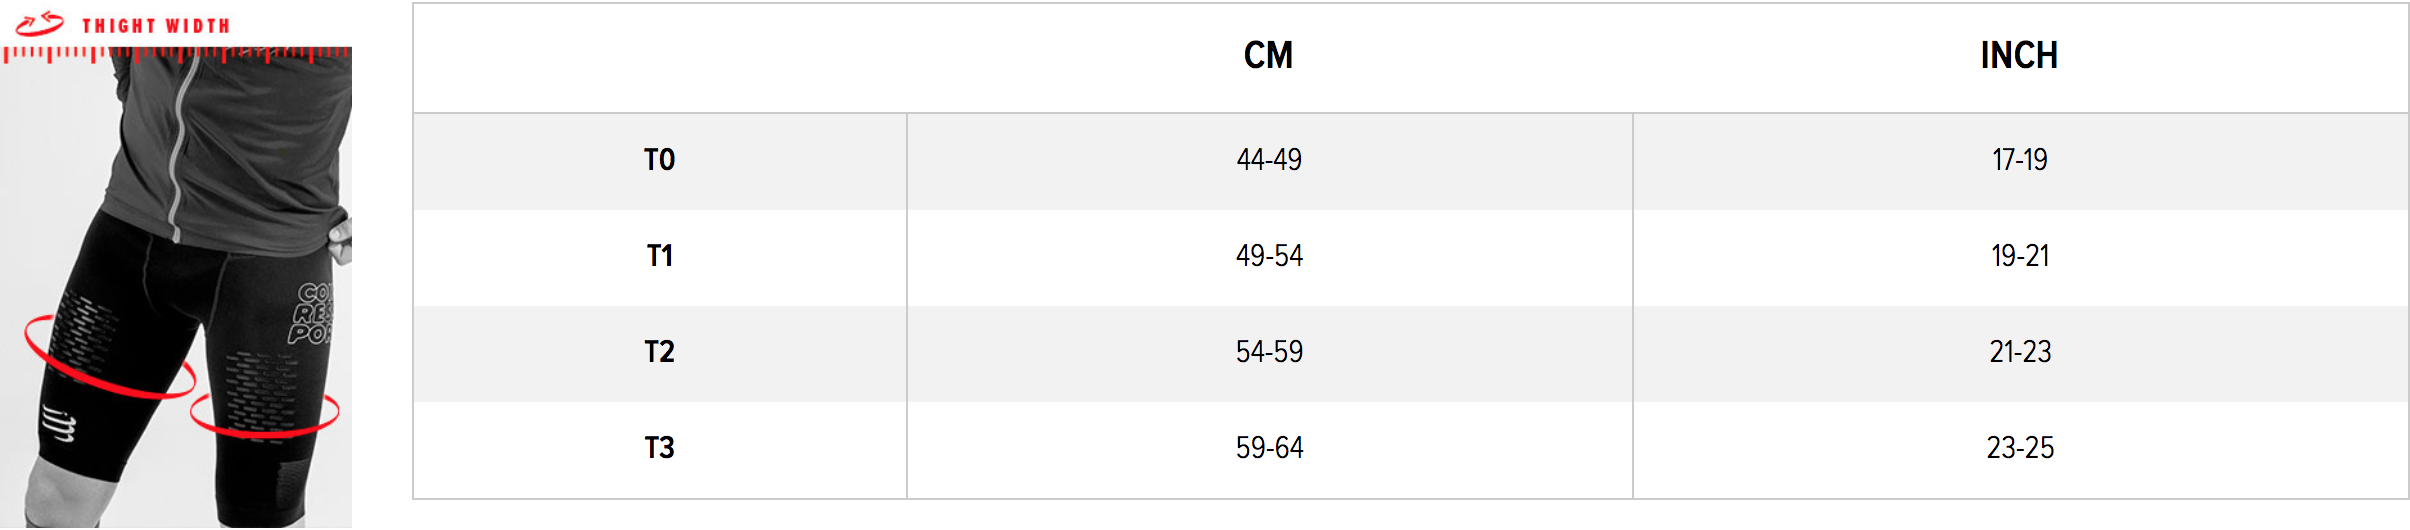Screen dimensions: 2410x530
Task: Click the 49-54 centimeter cell
Action: coord(1269,256)
